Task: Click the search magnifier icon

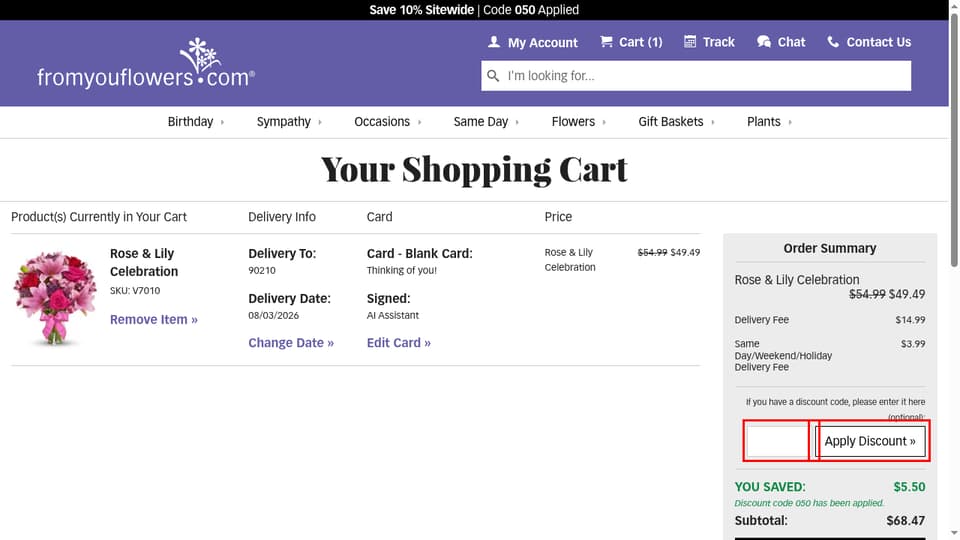Action: click(493, 76)
